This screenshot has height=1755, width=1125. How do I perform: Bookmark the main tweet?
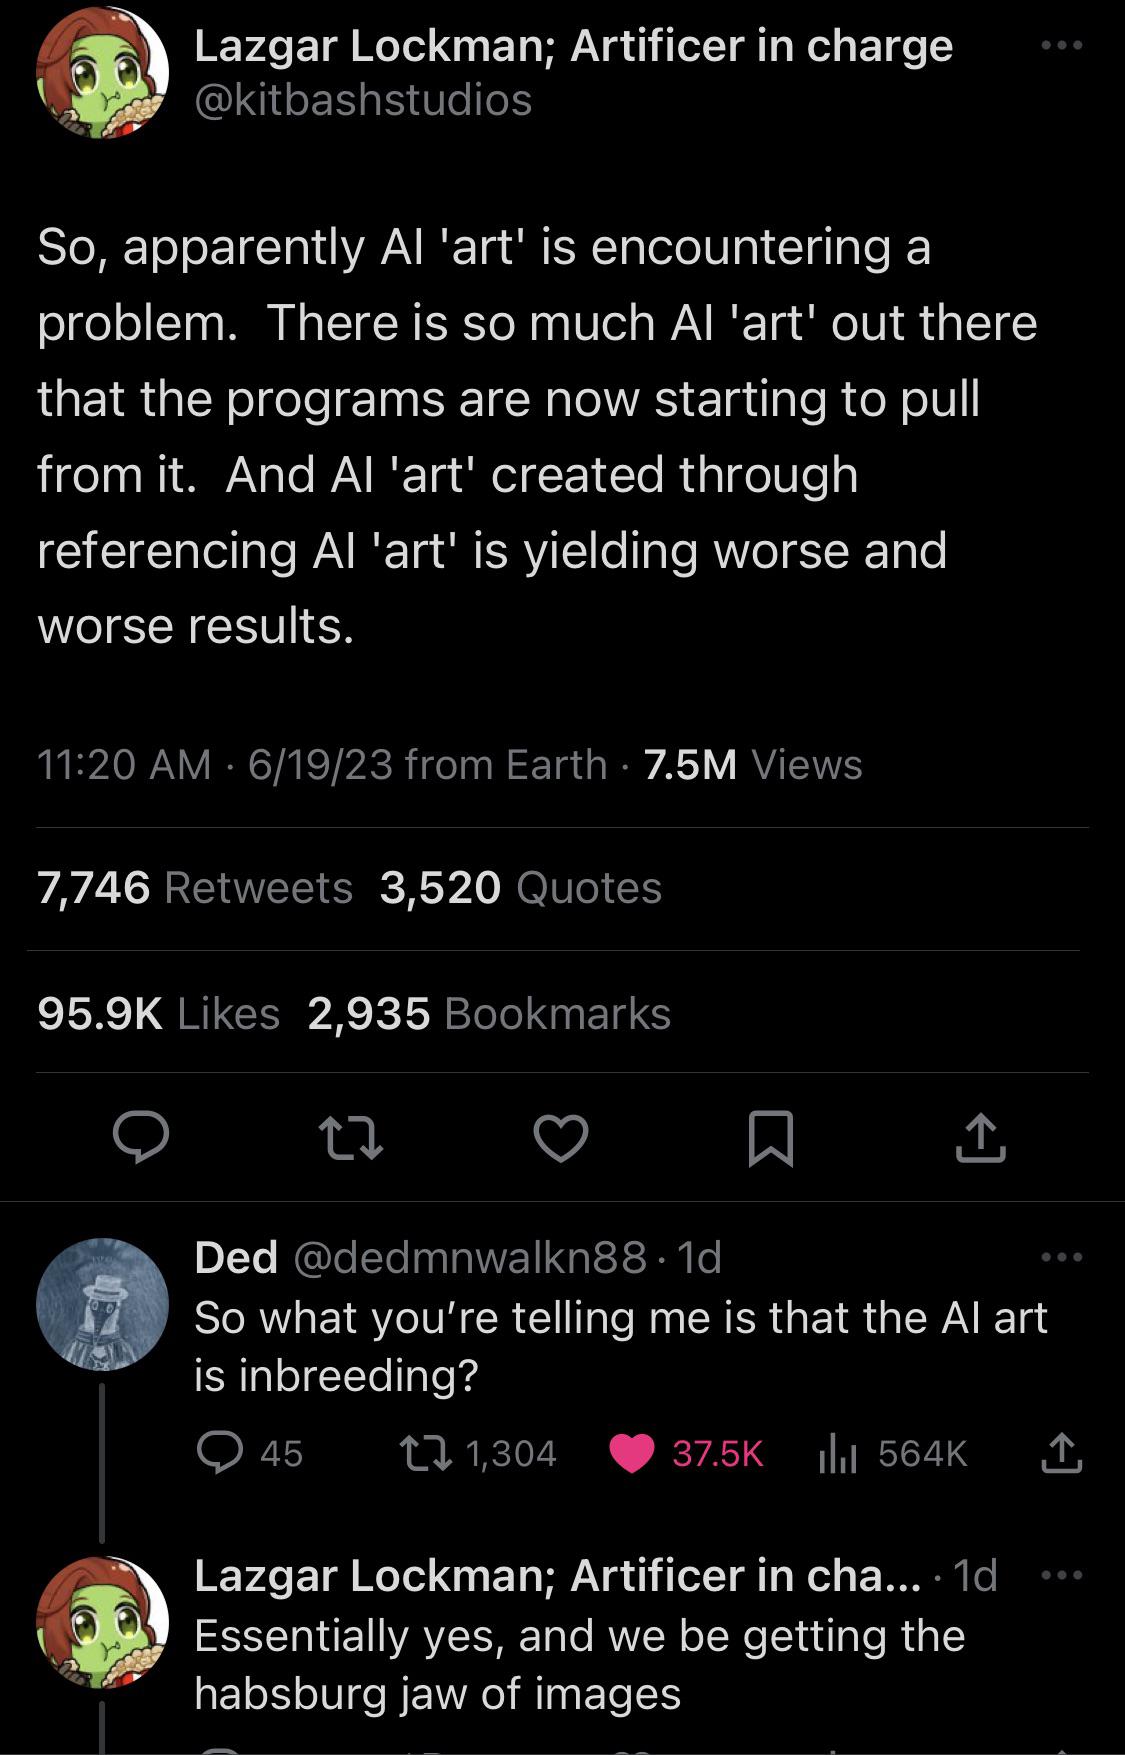(771, 1139)
